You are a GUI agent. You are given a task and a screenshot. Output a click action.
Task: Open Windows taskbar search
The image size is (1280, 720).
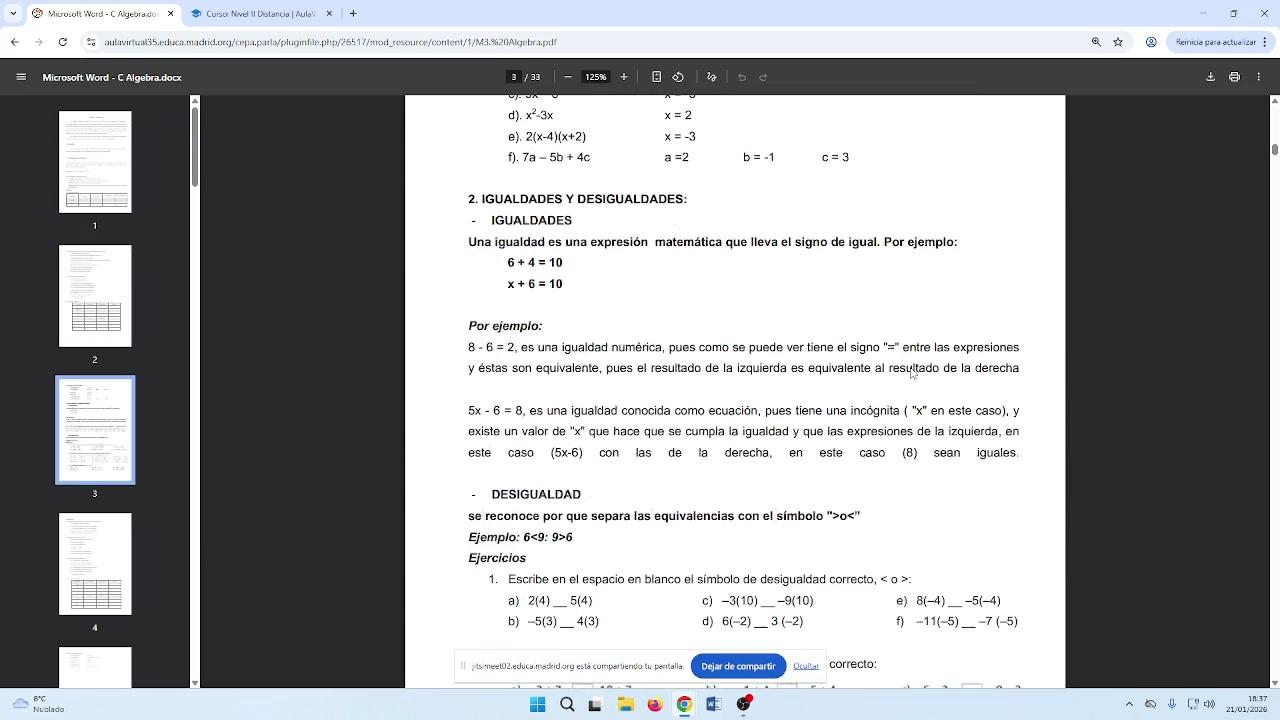pyautogui.click(x=567, y=704)
